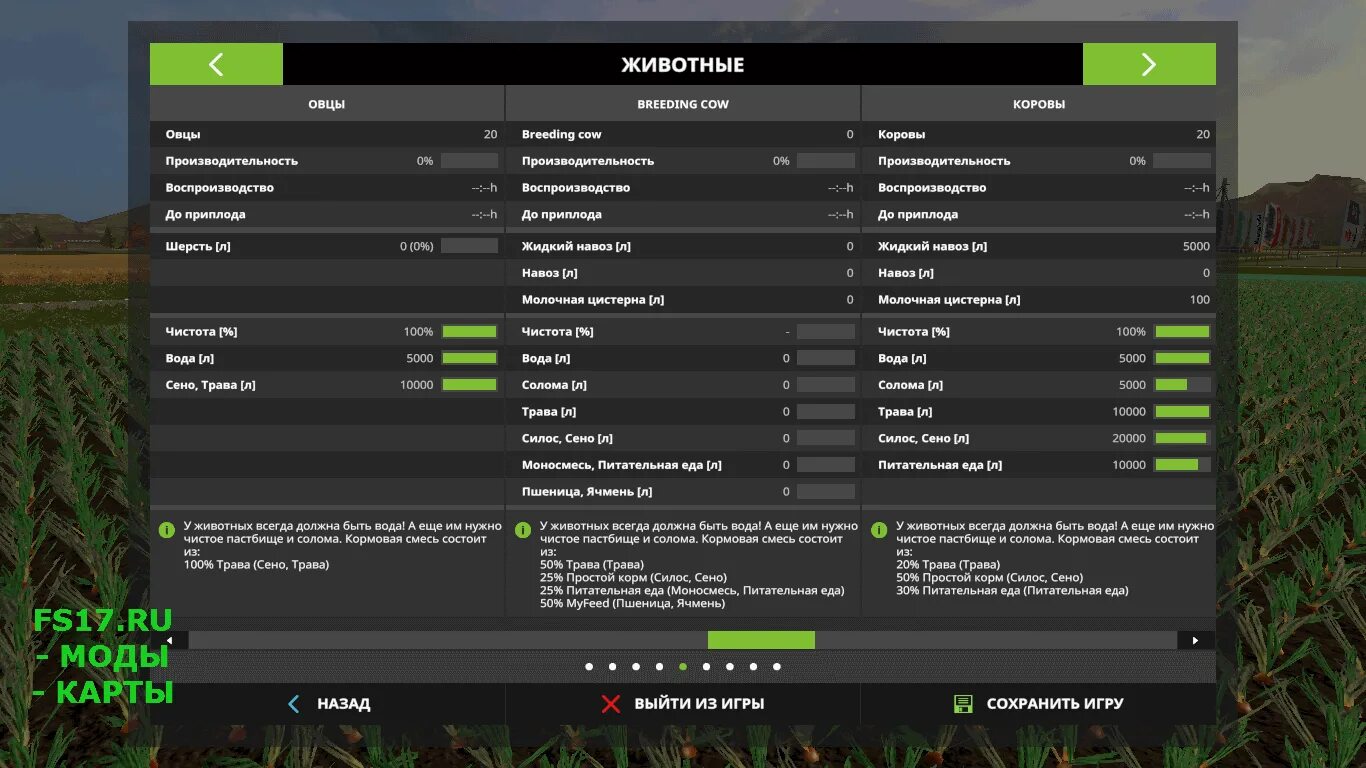Screen dimensions: 1366x768
Task: Click sheep Сено, Трава progress bar
Action: click(469, 385)
